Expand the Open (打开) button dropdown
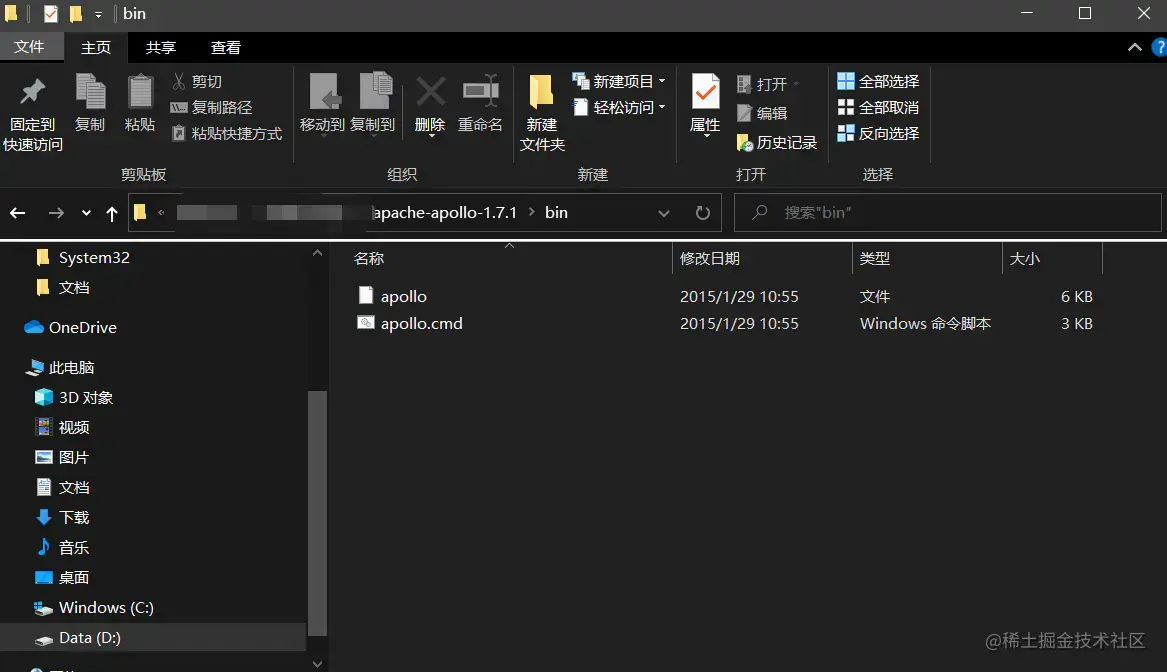The width and height of the screenshot is (1167, 672). point(796,84)
